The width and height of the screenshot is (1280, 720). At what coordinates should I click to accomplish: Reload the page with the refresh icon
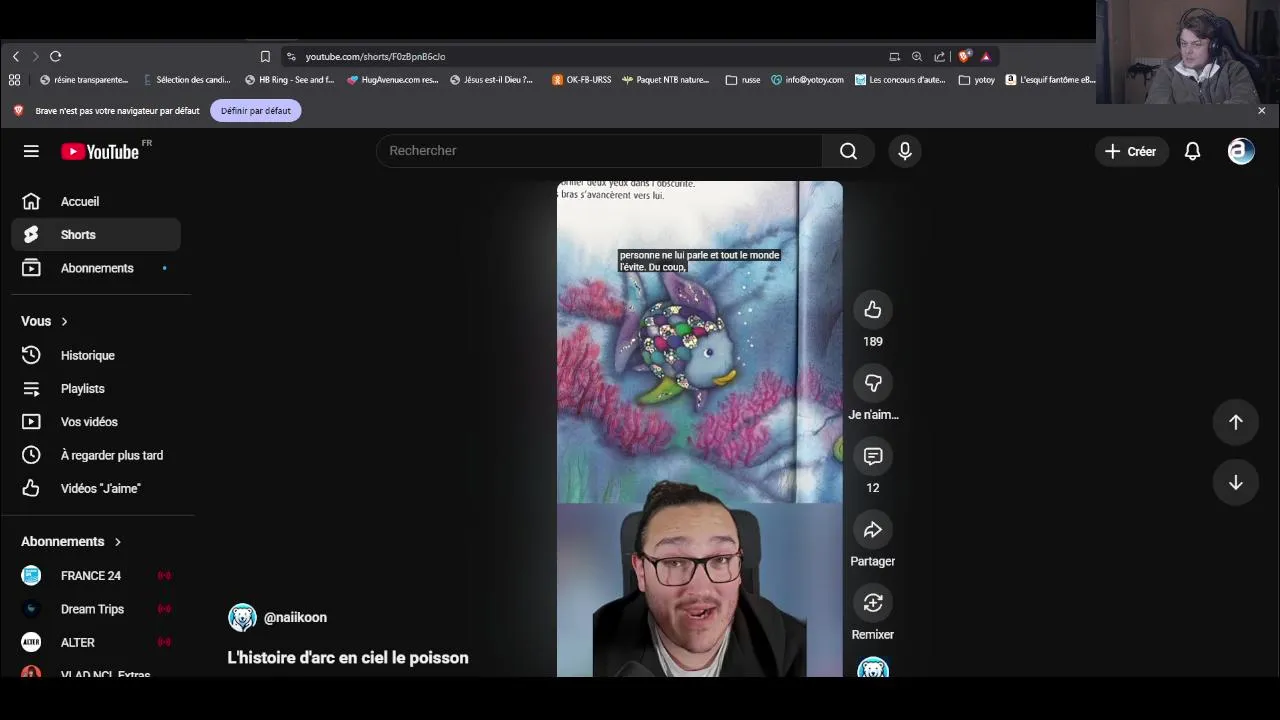click(x=56, y=57)
